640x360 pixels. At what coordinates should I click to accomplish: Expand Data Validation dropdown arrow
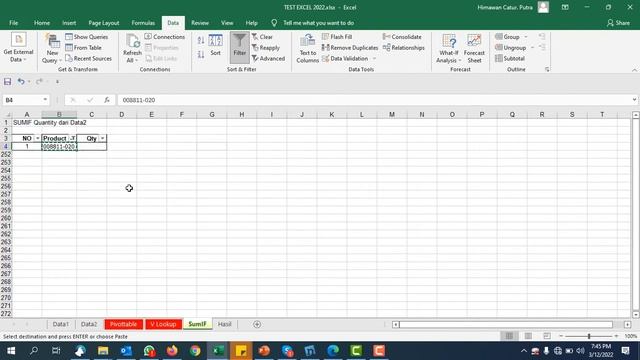[x=374, y=58]
